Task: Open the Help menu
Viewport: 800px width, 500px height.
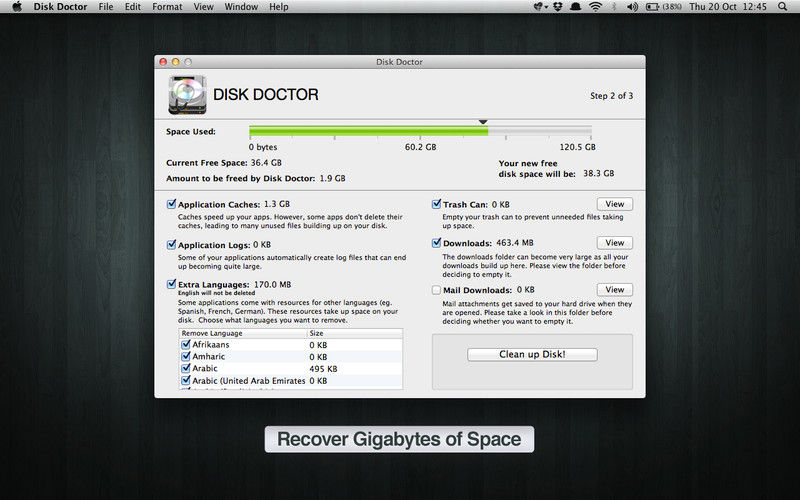Action: (279, 7)
